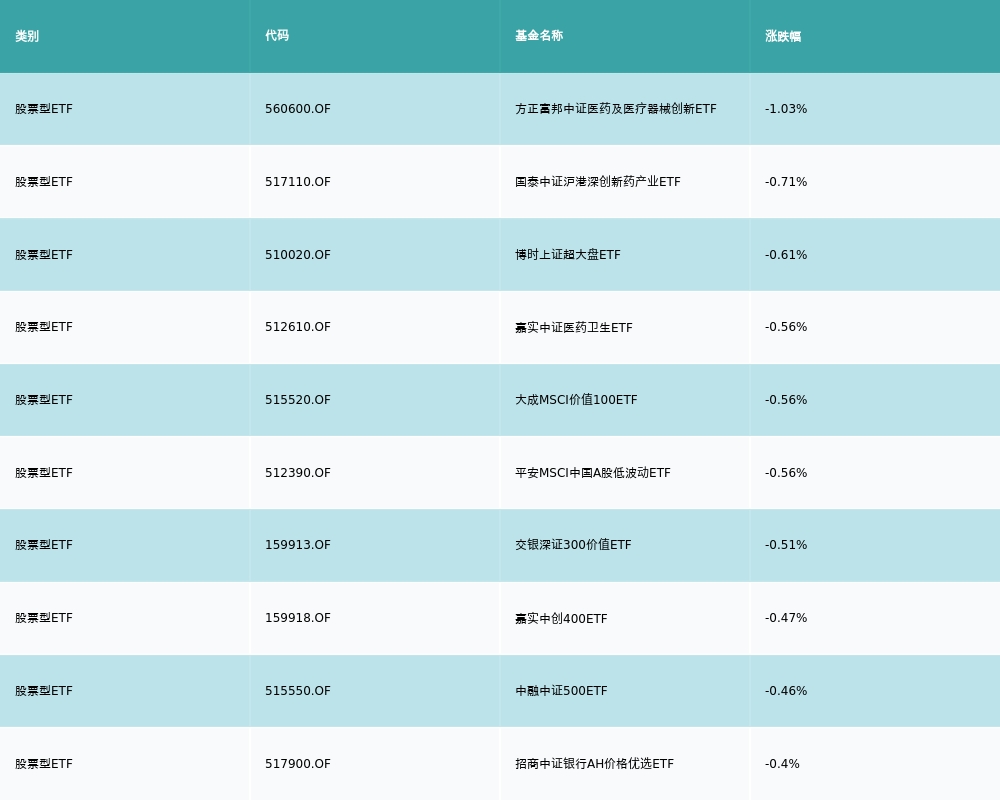Click the -0.61% change value

(786, 255)
